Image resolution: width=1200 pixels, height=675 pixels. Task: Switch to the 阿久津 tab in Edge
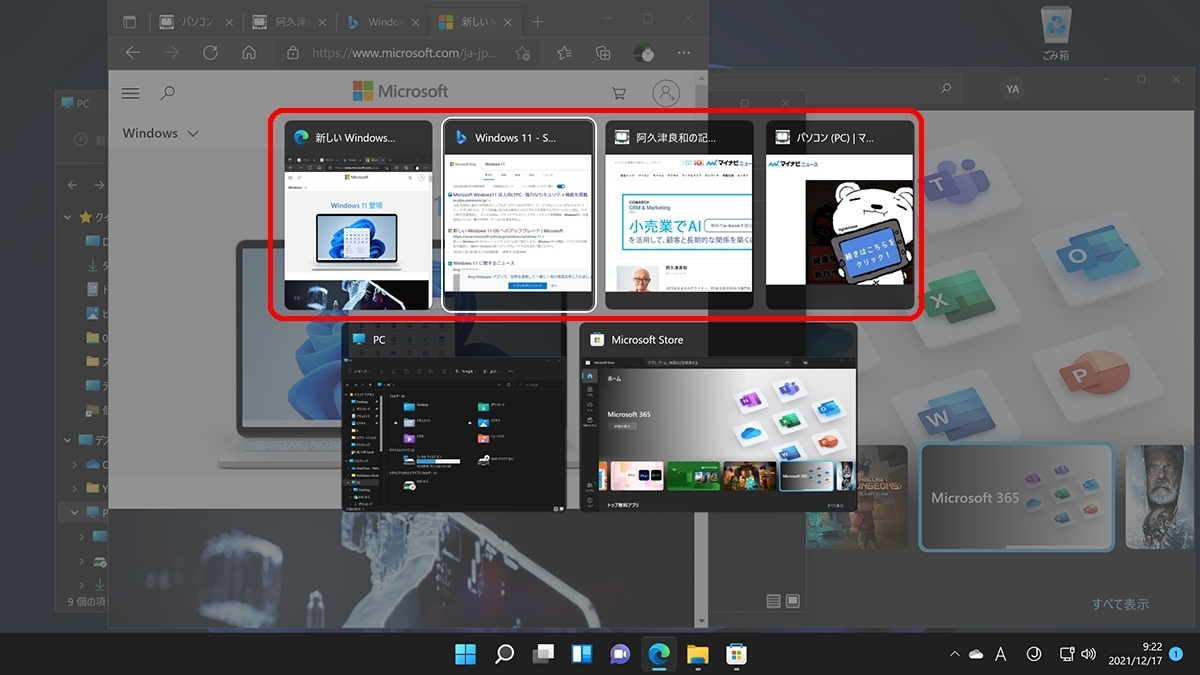click(x=291, y=21)
